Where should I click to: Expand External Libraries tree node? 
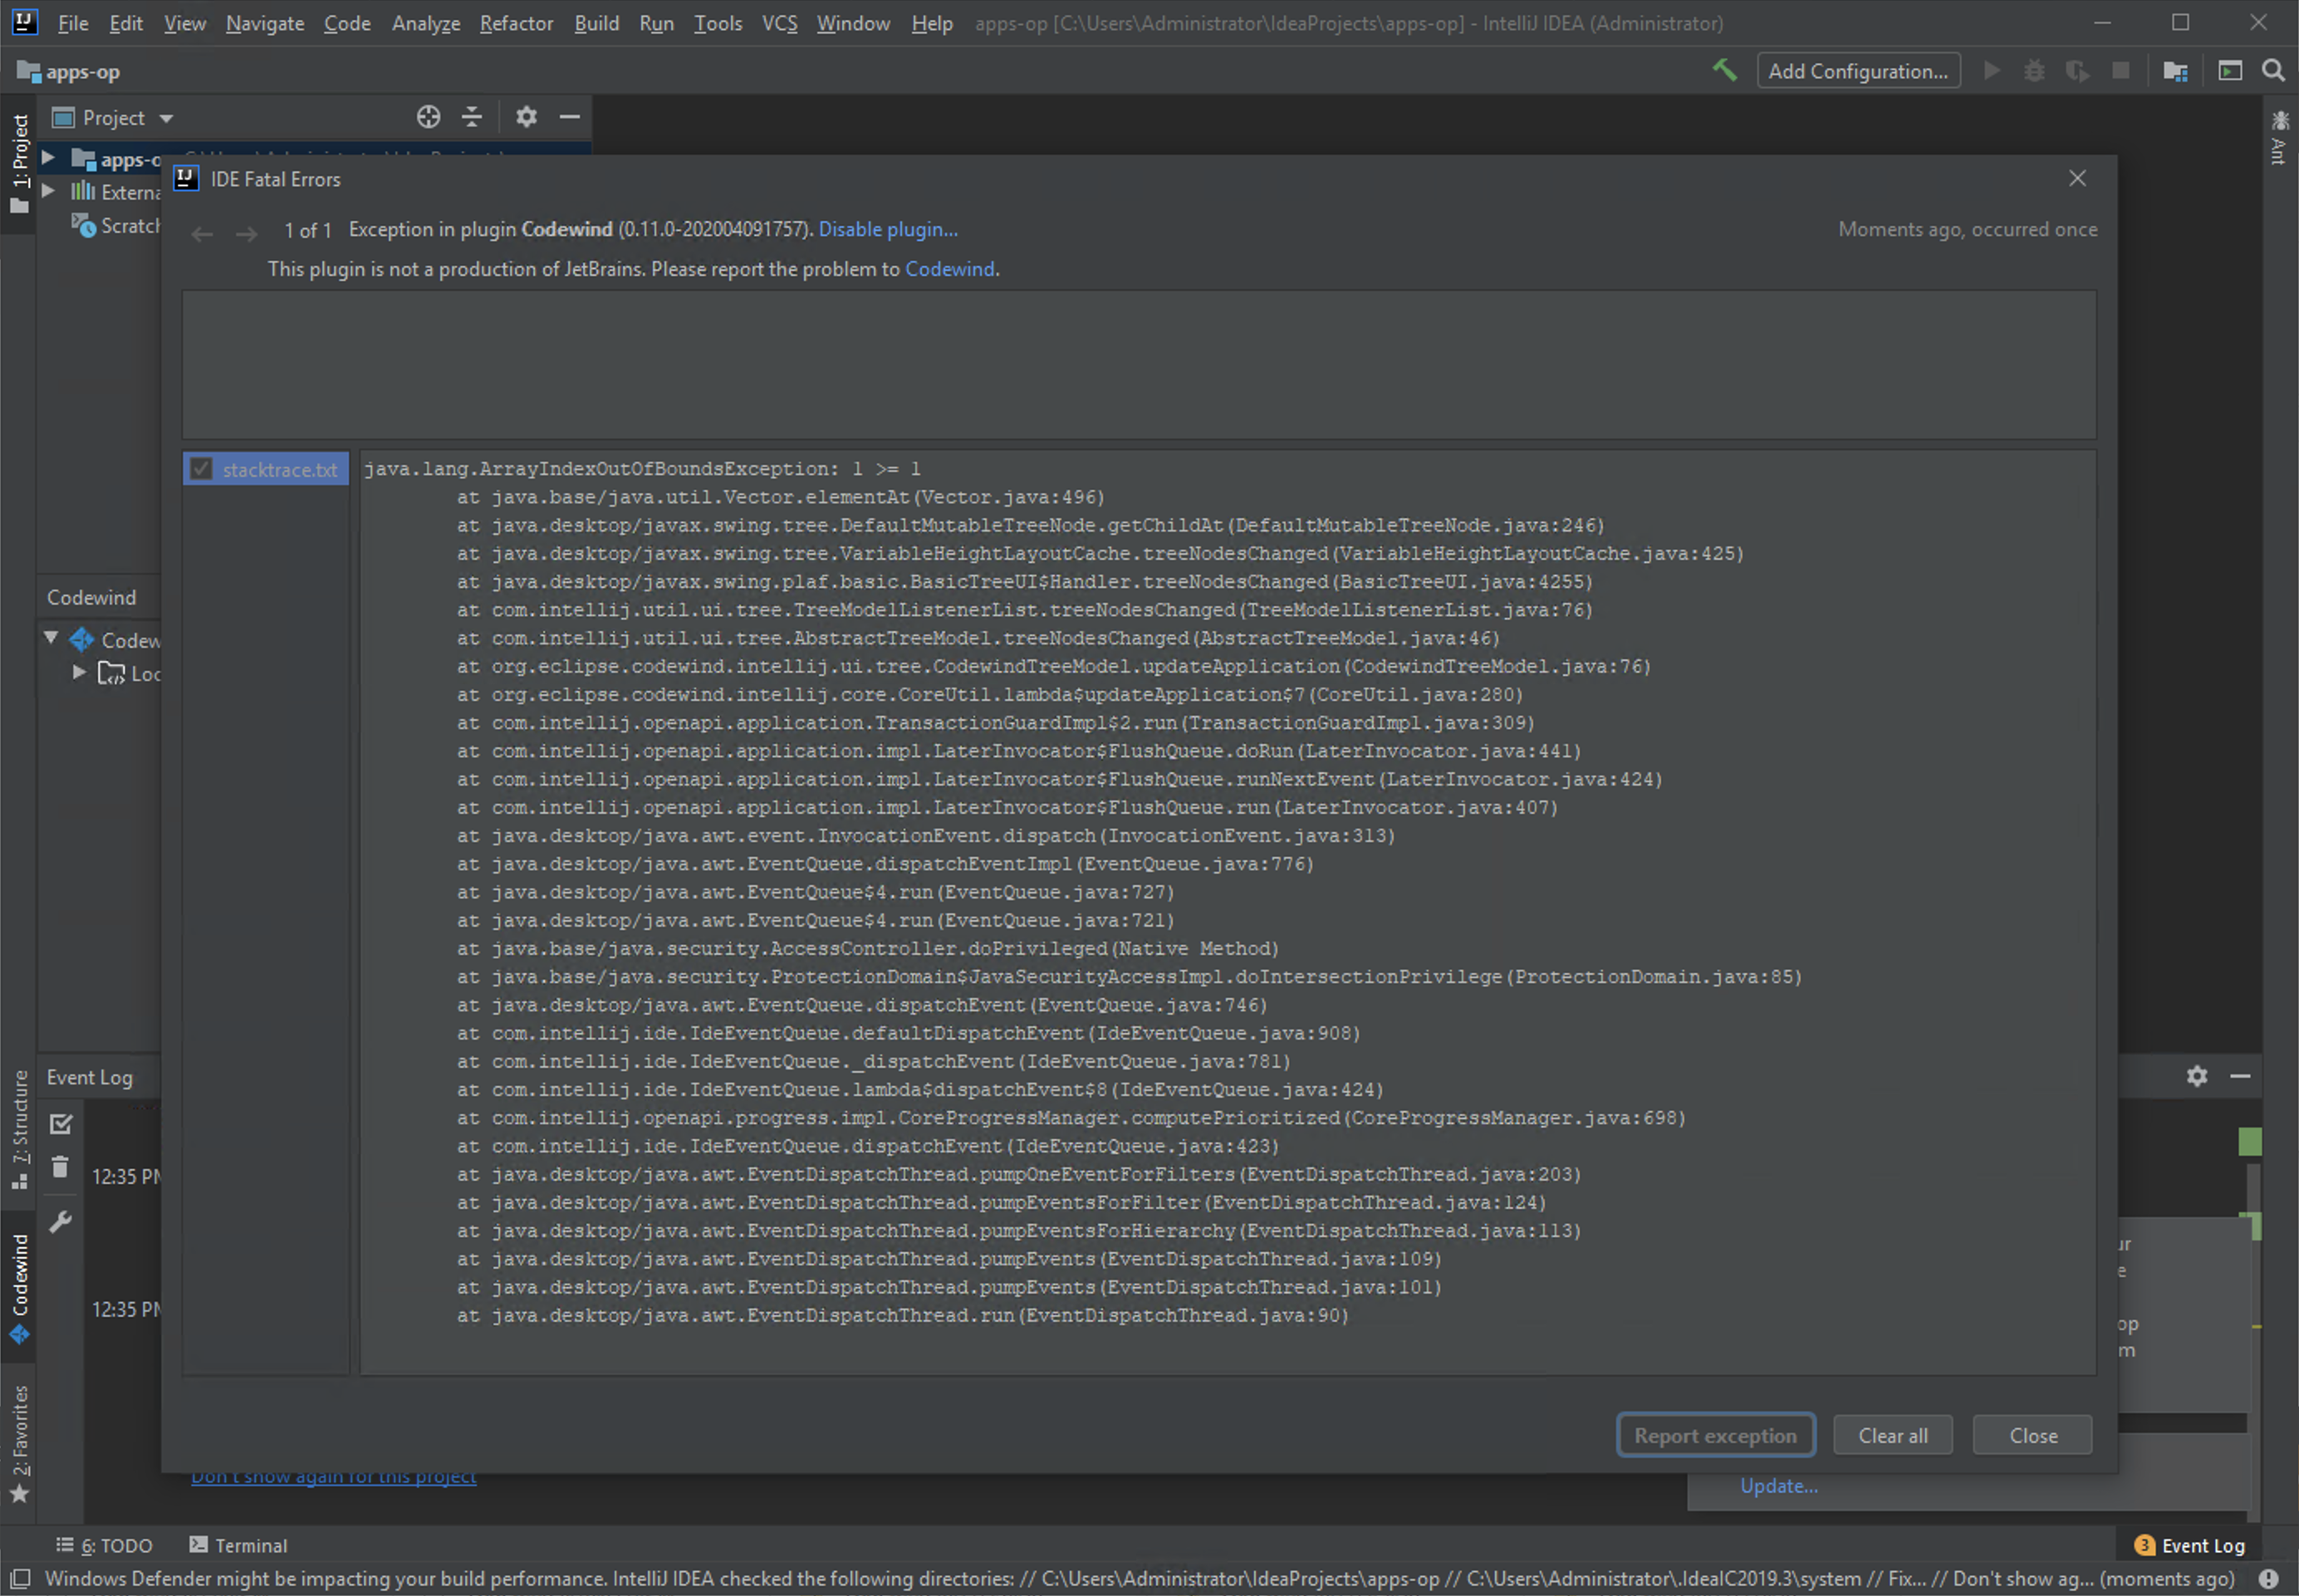[47, 190]
